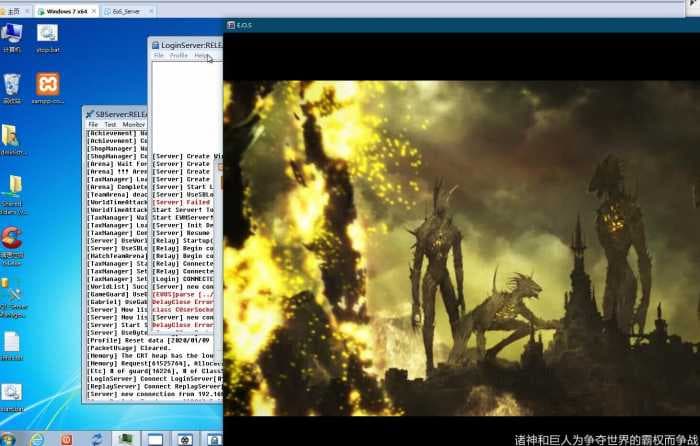The height and width of the screenshot is (446, 700).
Task: Open Monitor menu in SBServer window
Action: 133,125
